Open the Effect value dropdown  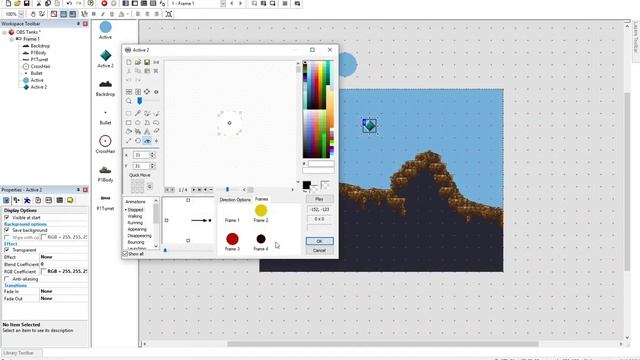click(x=63, y=257)
